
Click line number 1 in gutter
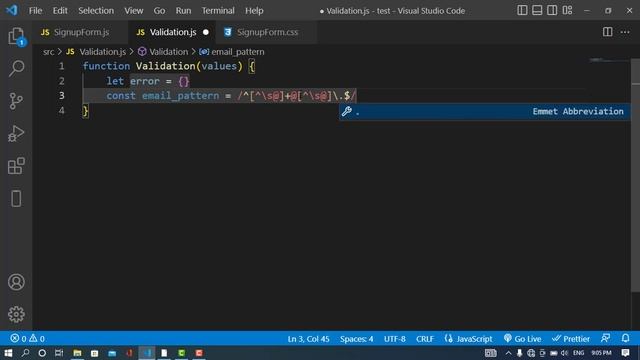pyautogui.click(x=62, y=66)
